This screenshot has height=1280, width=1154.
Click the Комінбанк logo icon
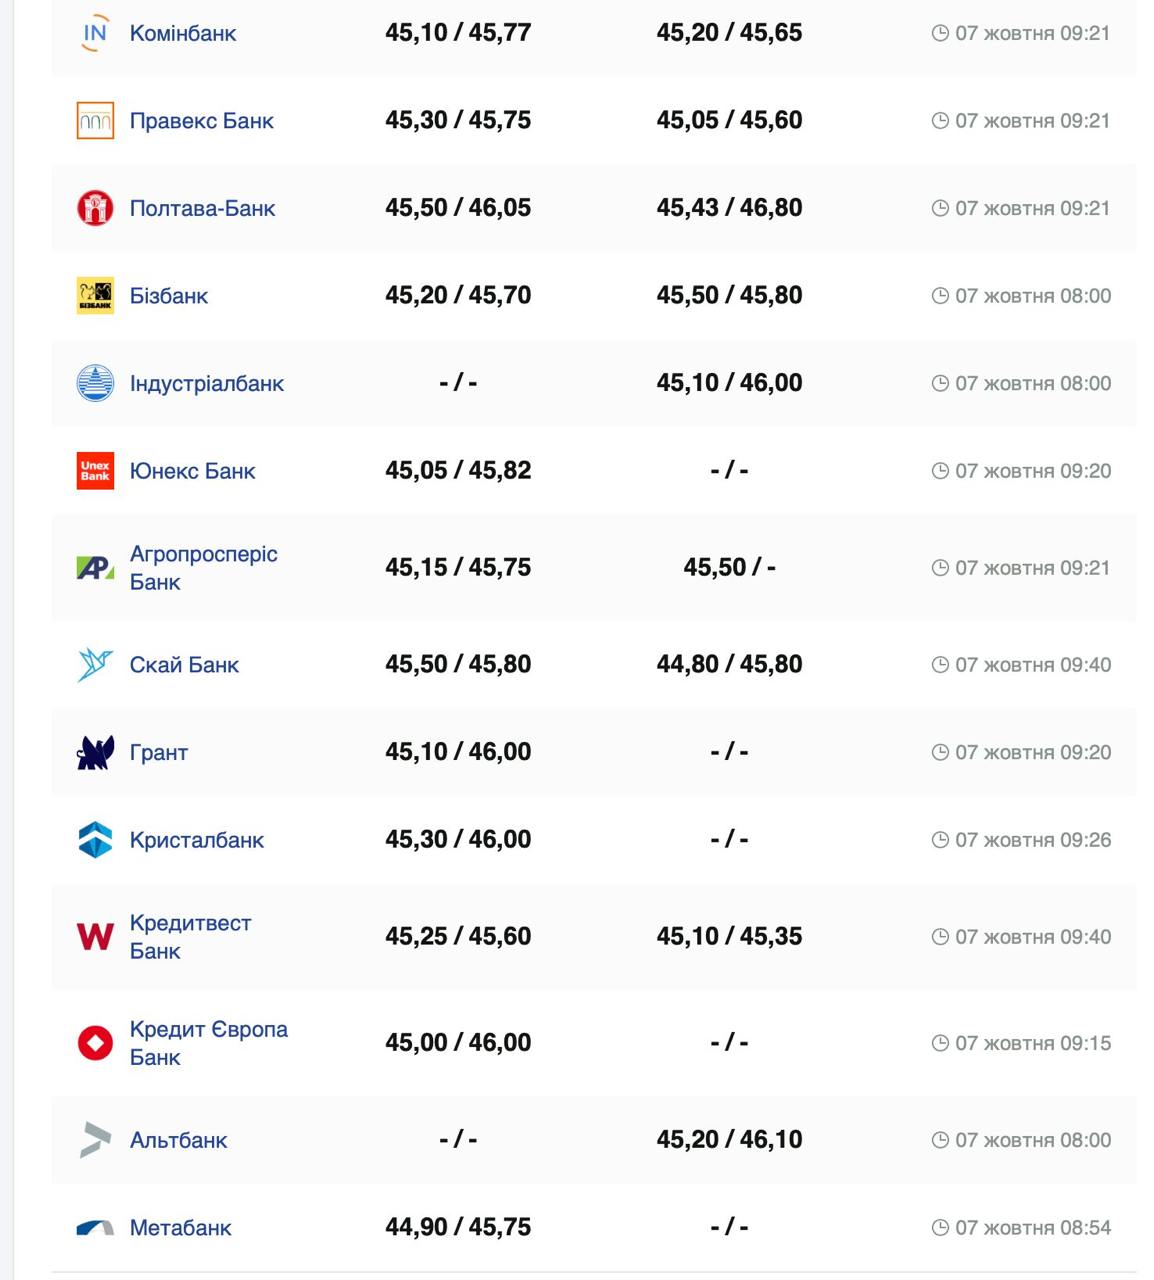coord(95,33)
